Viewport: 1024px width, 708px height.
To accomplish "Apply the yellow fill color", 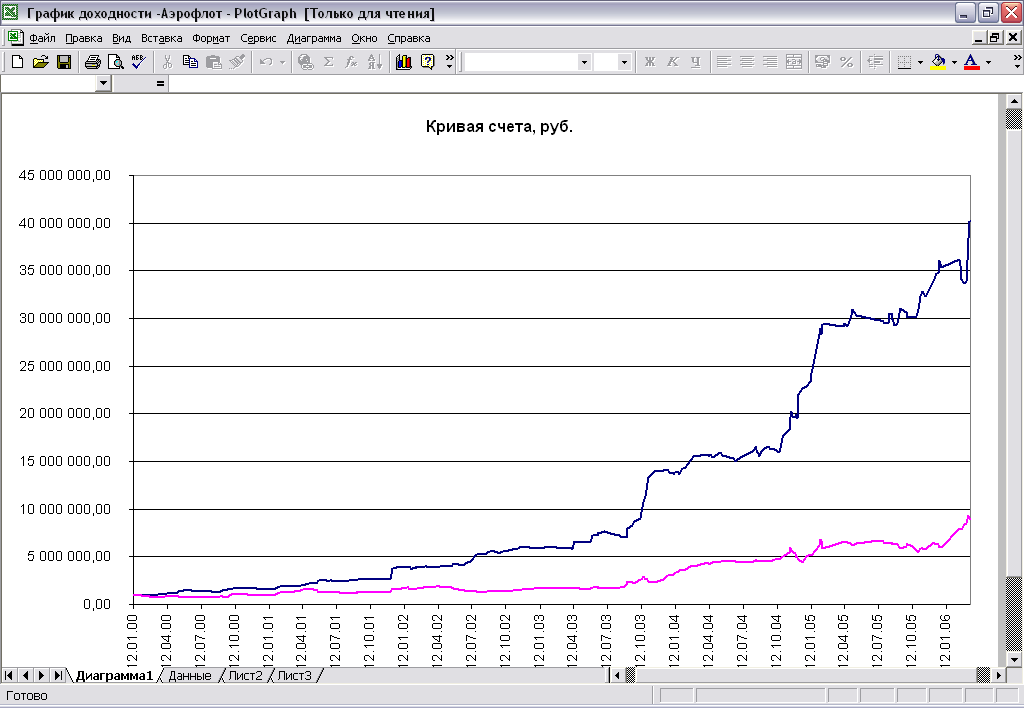I will coord(938,62).
